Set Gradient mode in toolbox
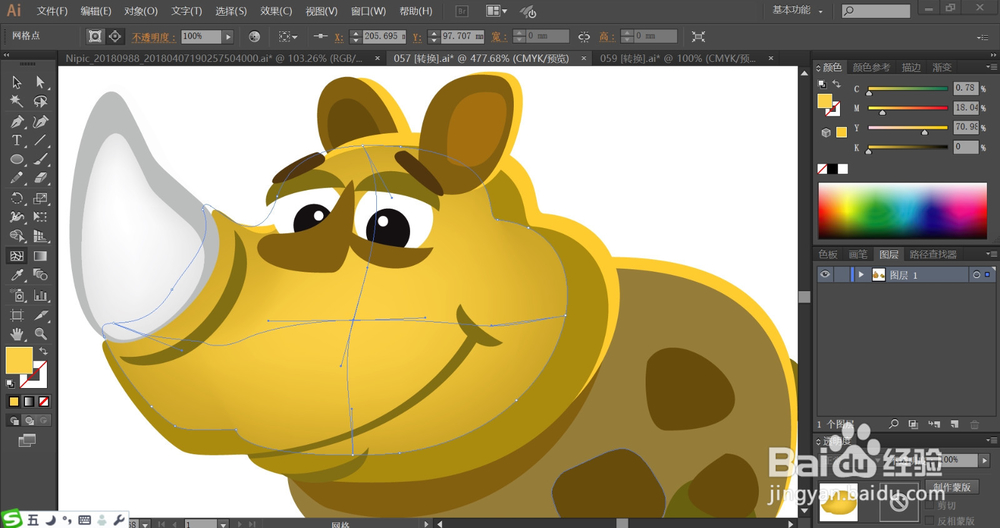Screen dimensions: 1000x528 pyautogui.click(x=29, y=401)
